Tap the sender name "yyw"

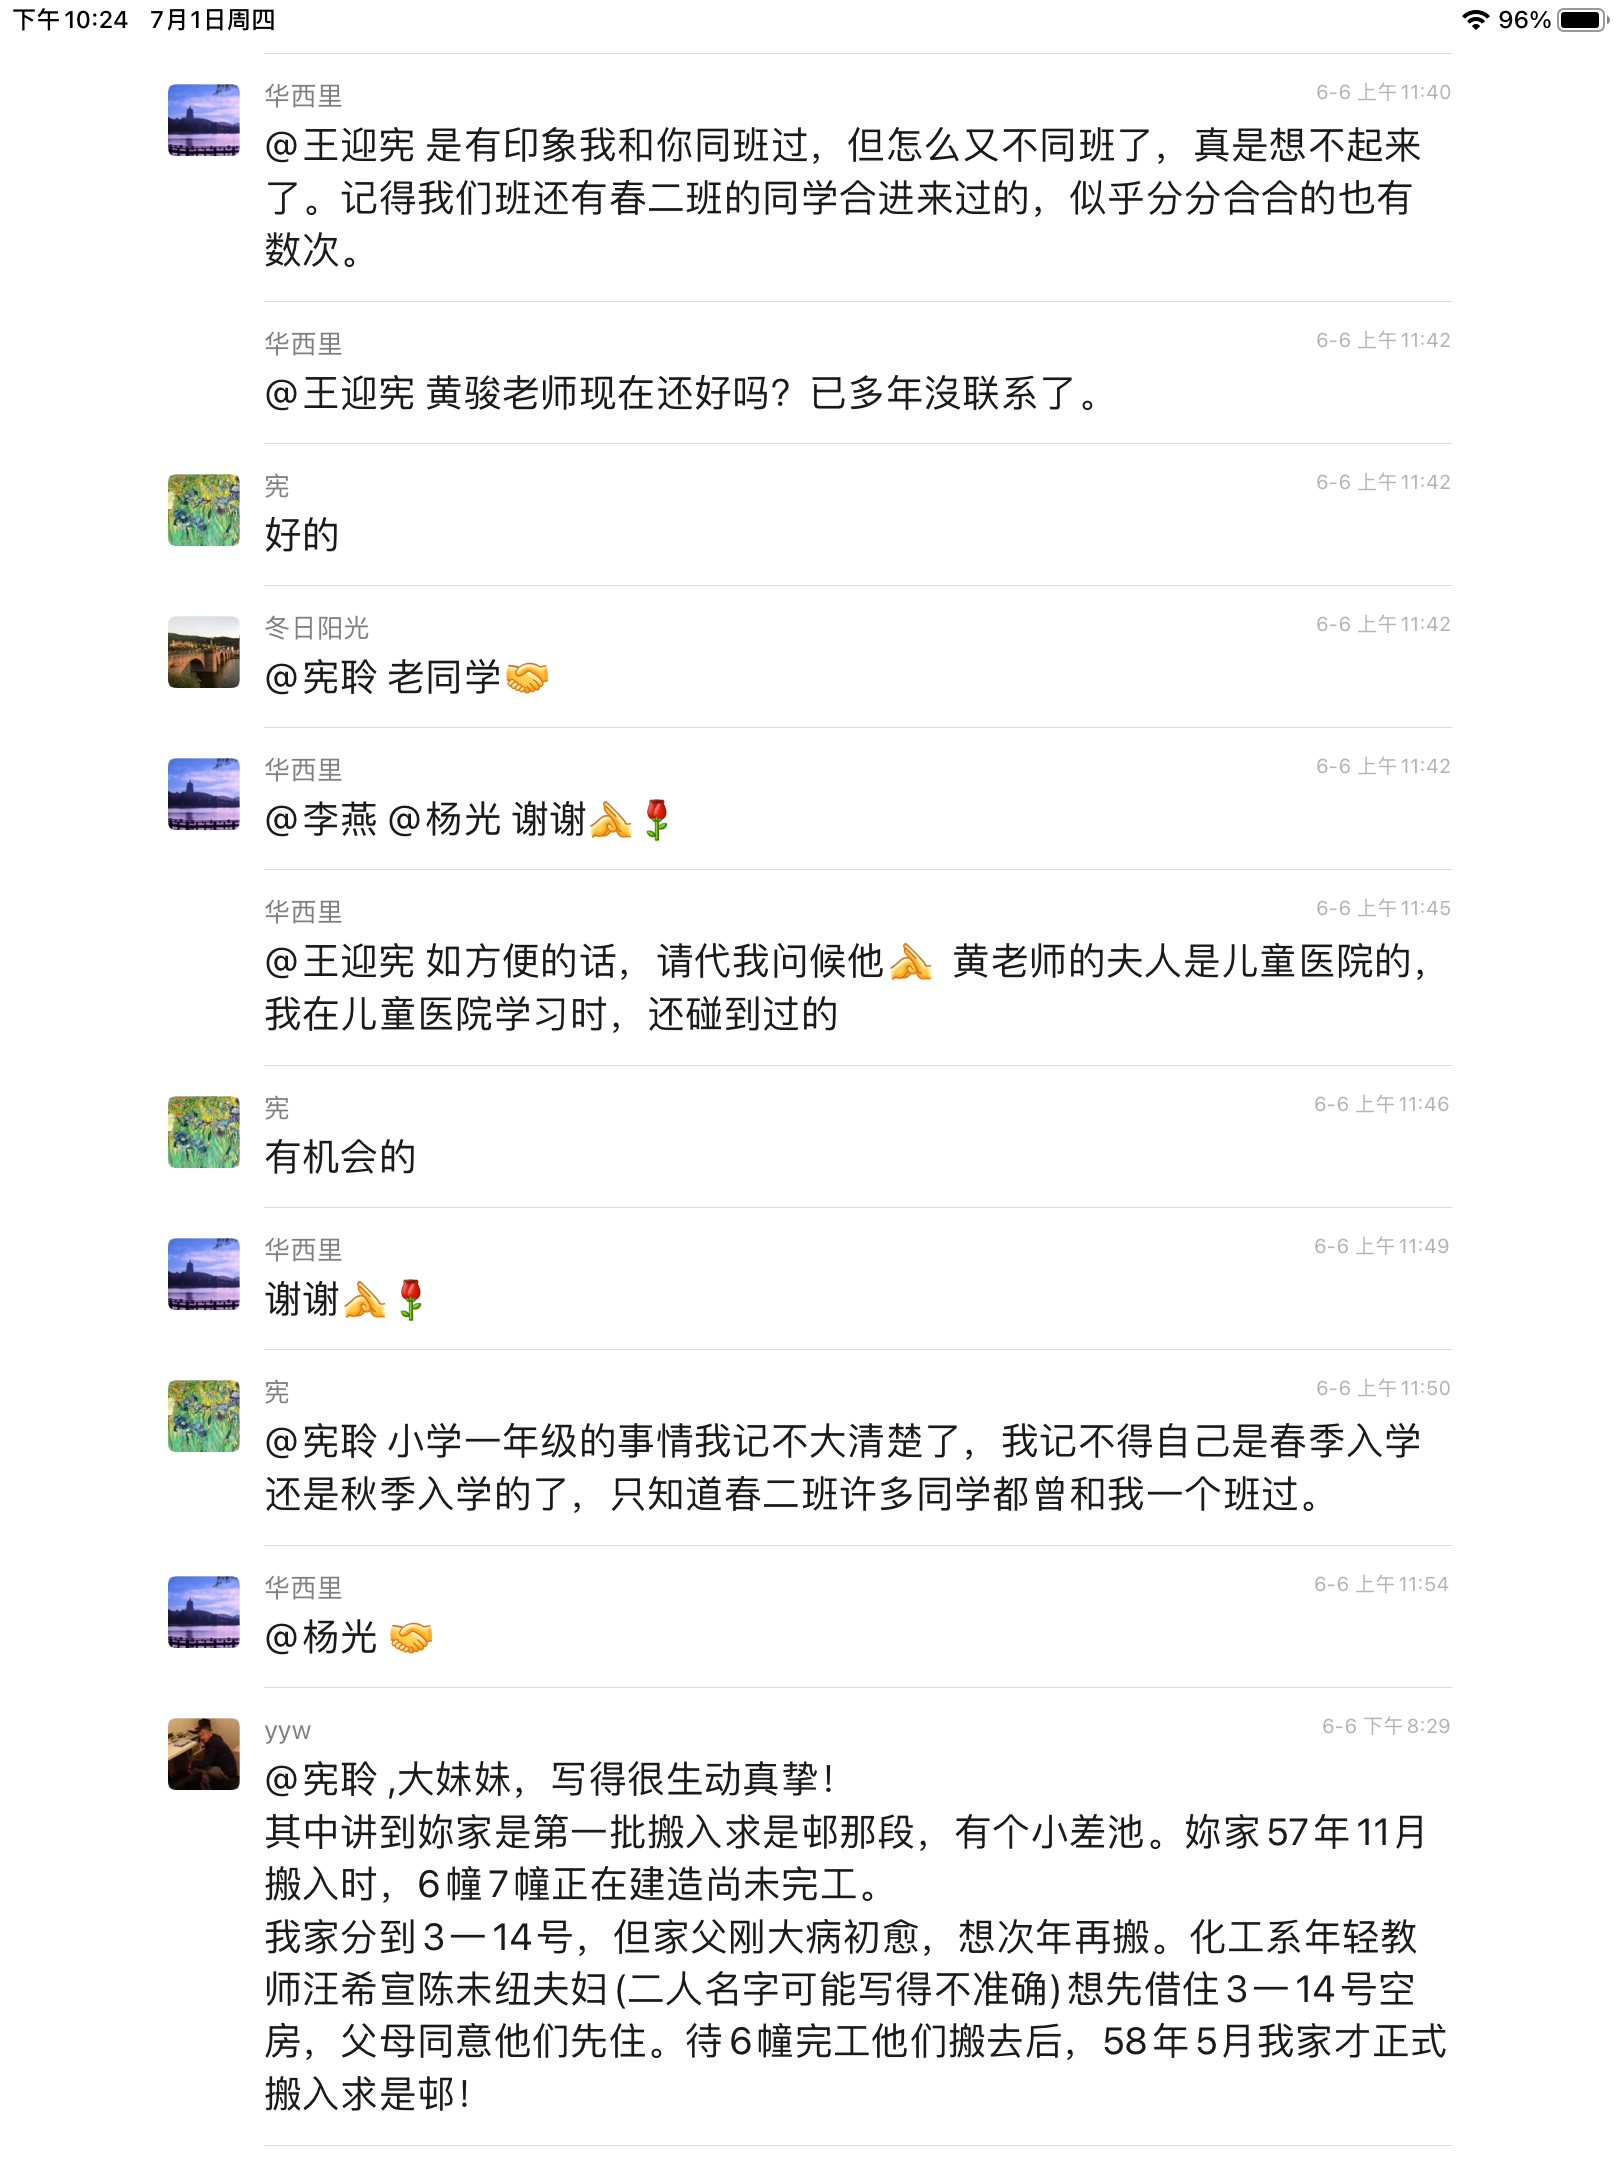pyautogui.click(x=287, y=1730)
